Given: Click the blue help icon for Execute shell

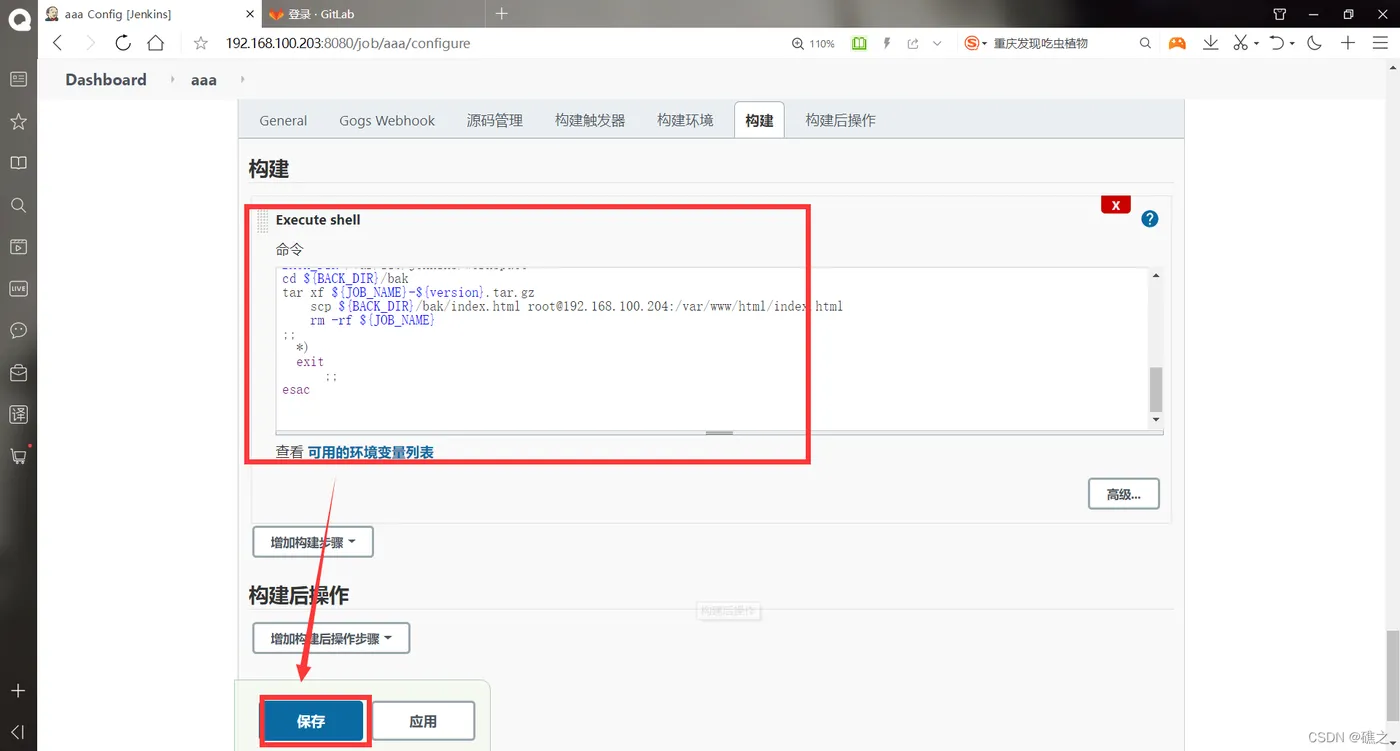Looking at the screenshot, I should (1150, 219).
